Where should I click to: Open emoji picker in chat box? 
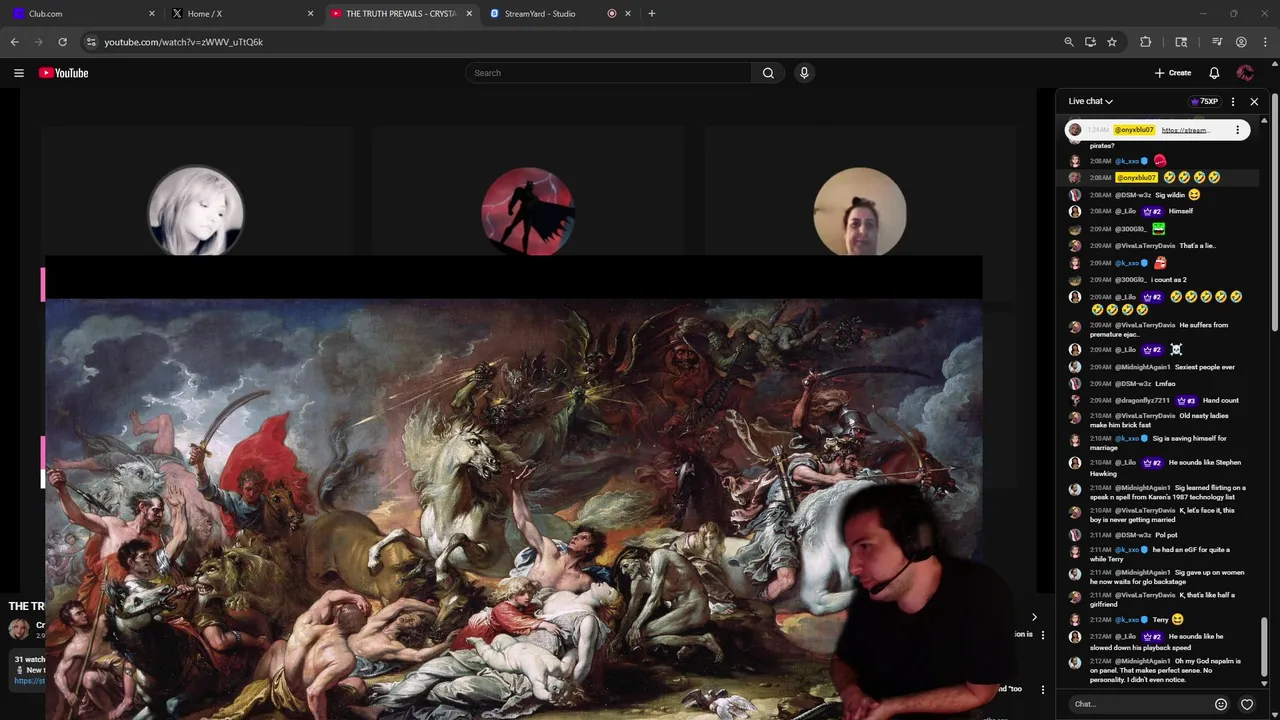click(x=1221, y=704)
